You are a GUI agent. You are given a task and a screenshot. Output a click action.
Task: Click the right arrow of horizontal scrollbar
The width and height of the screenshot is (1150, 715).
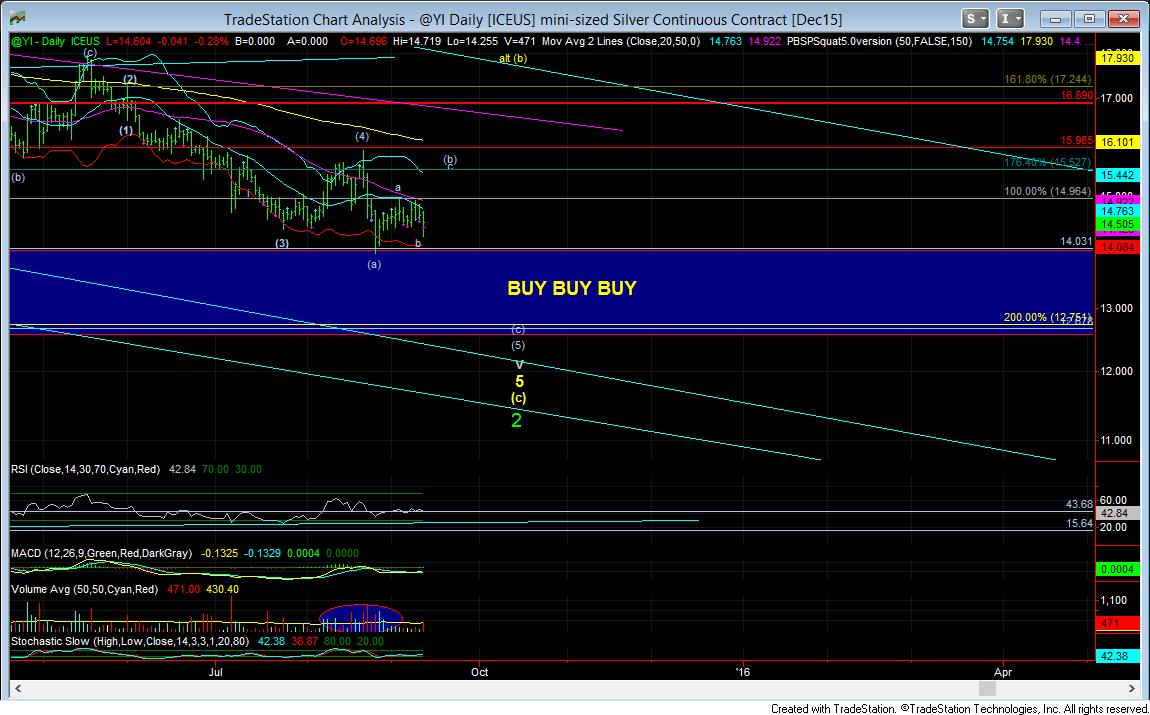coord(1132,689)
